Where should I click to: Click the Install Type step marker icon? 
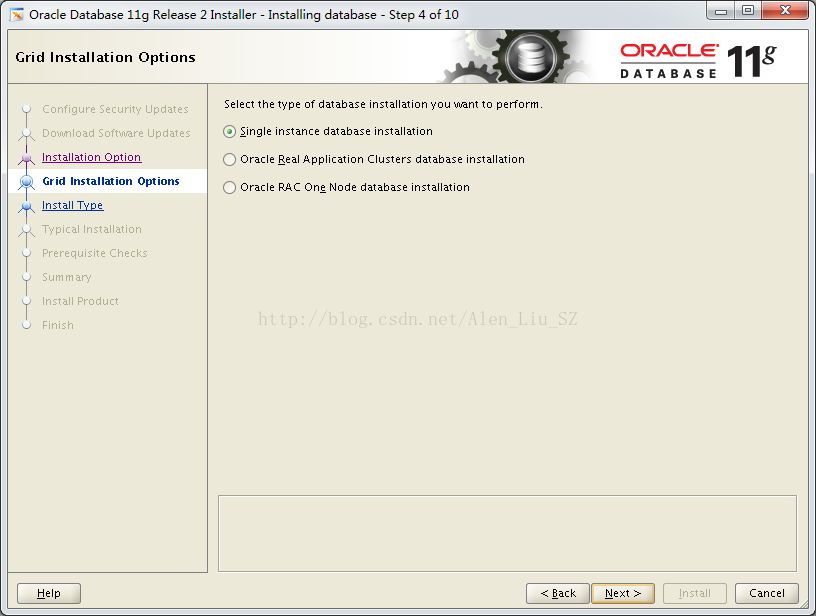27,206
